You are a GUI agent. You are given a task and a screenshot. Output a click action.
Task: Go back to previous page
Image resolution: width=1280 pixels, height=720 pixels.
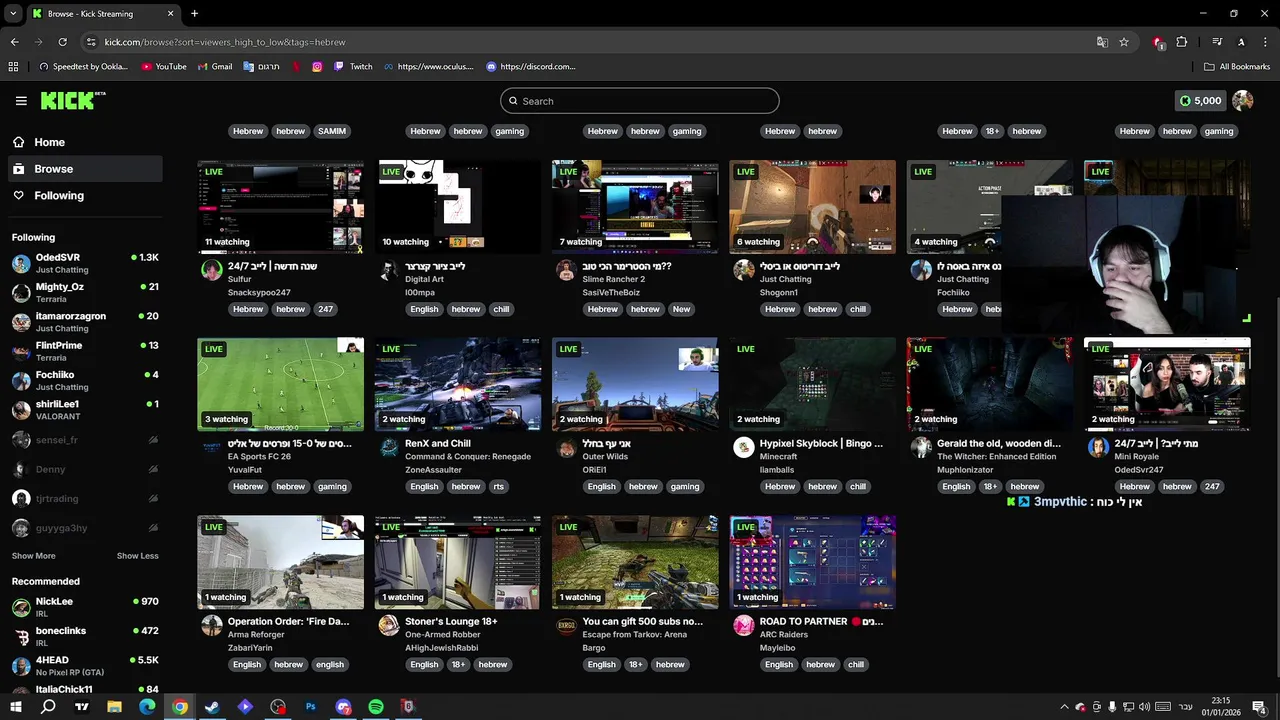14,42
